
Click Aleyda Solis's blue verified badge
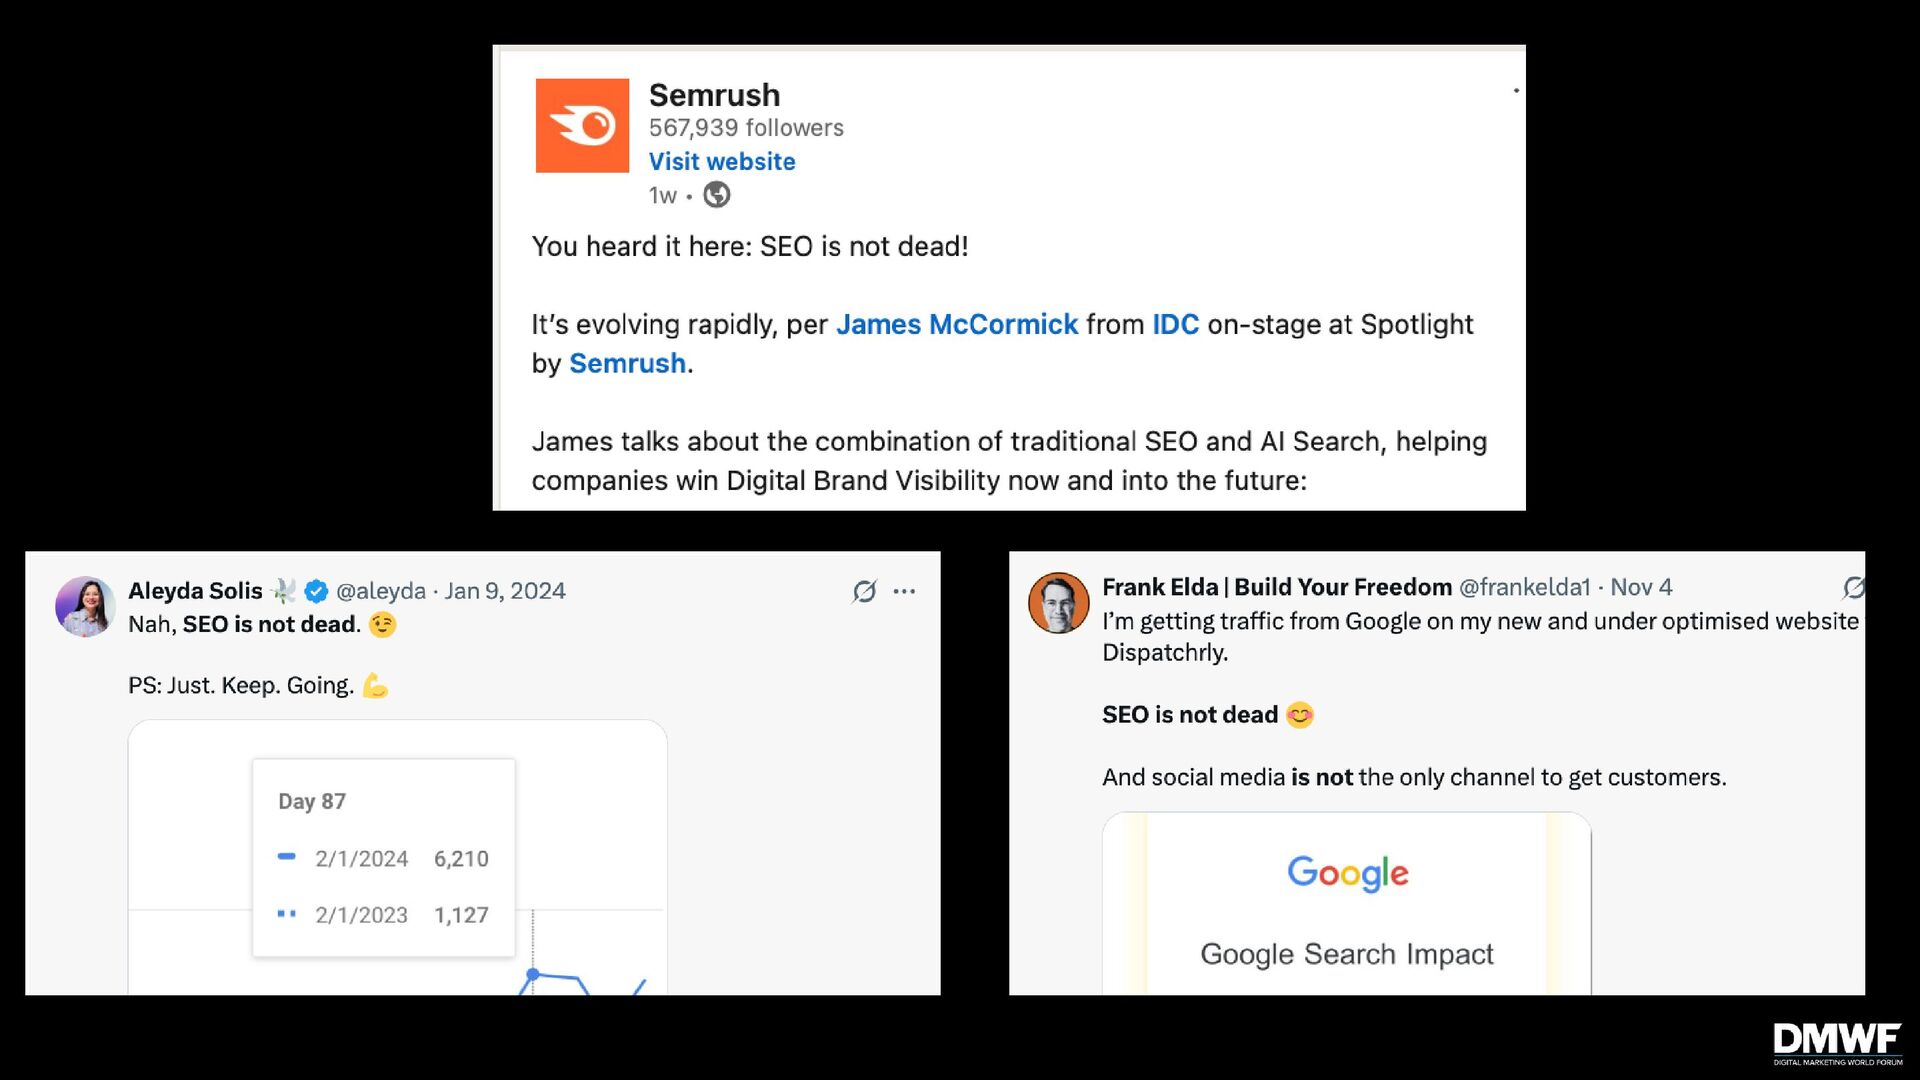coord(316,592)
